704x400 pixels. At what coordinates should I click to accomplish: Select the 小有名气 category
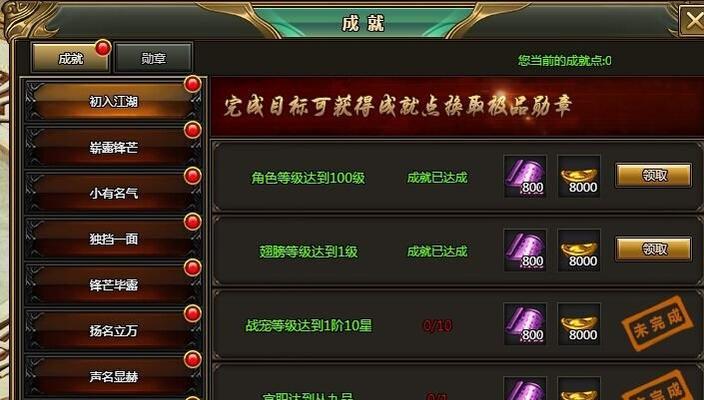(x=113, y=193)
